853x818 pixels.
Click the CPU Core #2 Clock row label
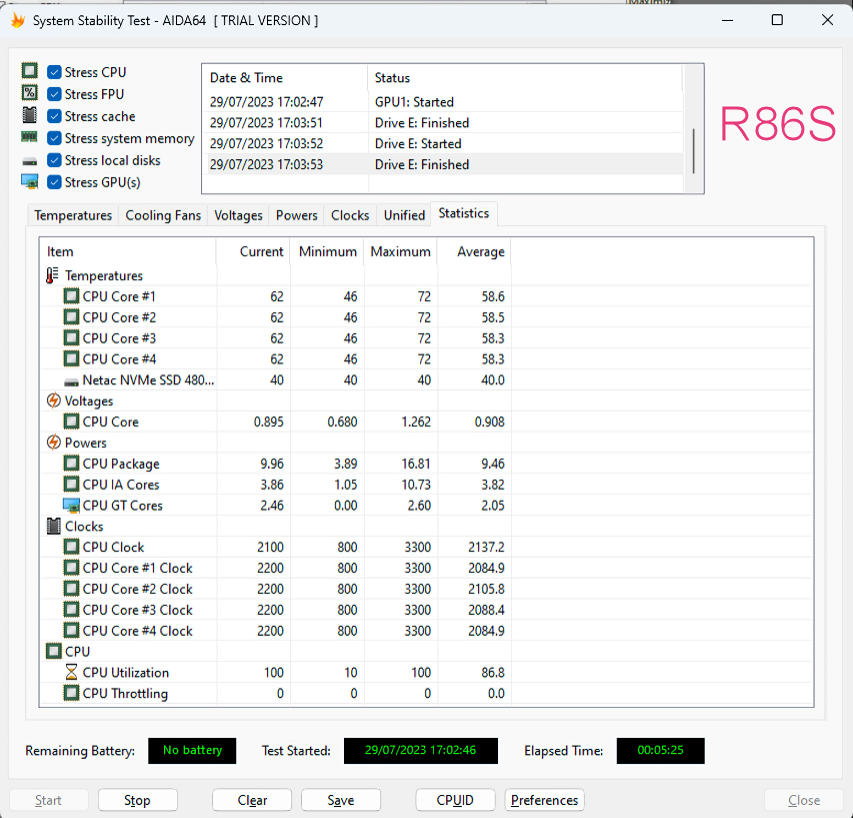pyautogui.click(x=137, y=589)
